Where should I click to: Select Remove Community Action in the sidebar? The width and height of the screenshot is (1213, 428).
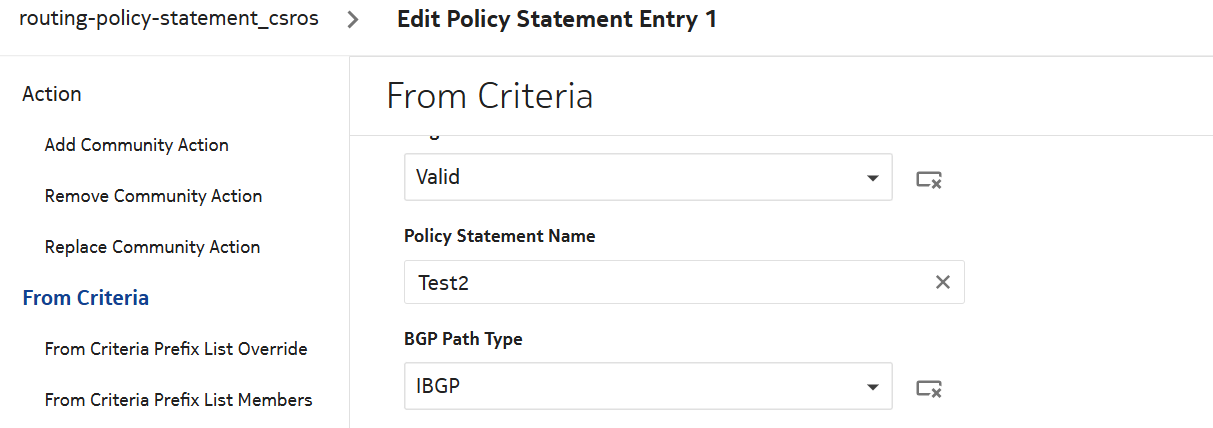point(153,196)
